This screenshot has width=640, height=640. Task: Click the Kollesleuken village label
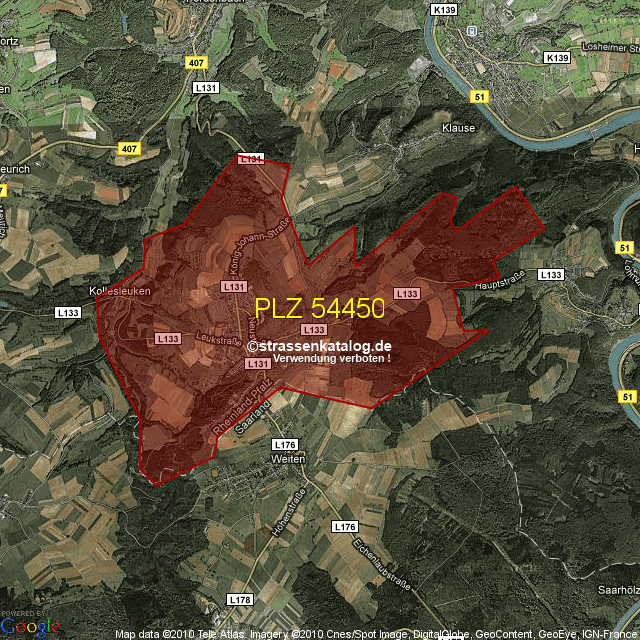(x=119, y=293)
